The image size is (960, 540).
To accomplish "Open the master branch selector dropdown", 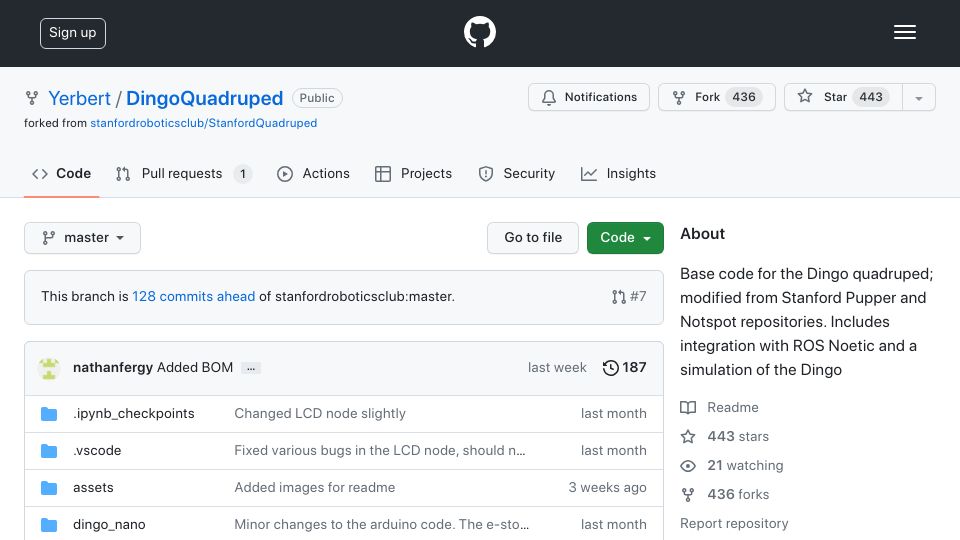I will 82,238.
